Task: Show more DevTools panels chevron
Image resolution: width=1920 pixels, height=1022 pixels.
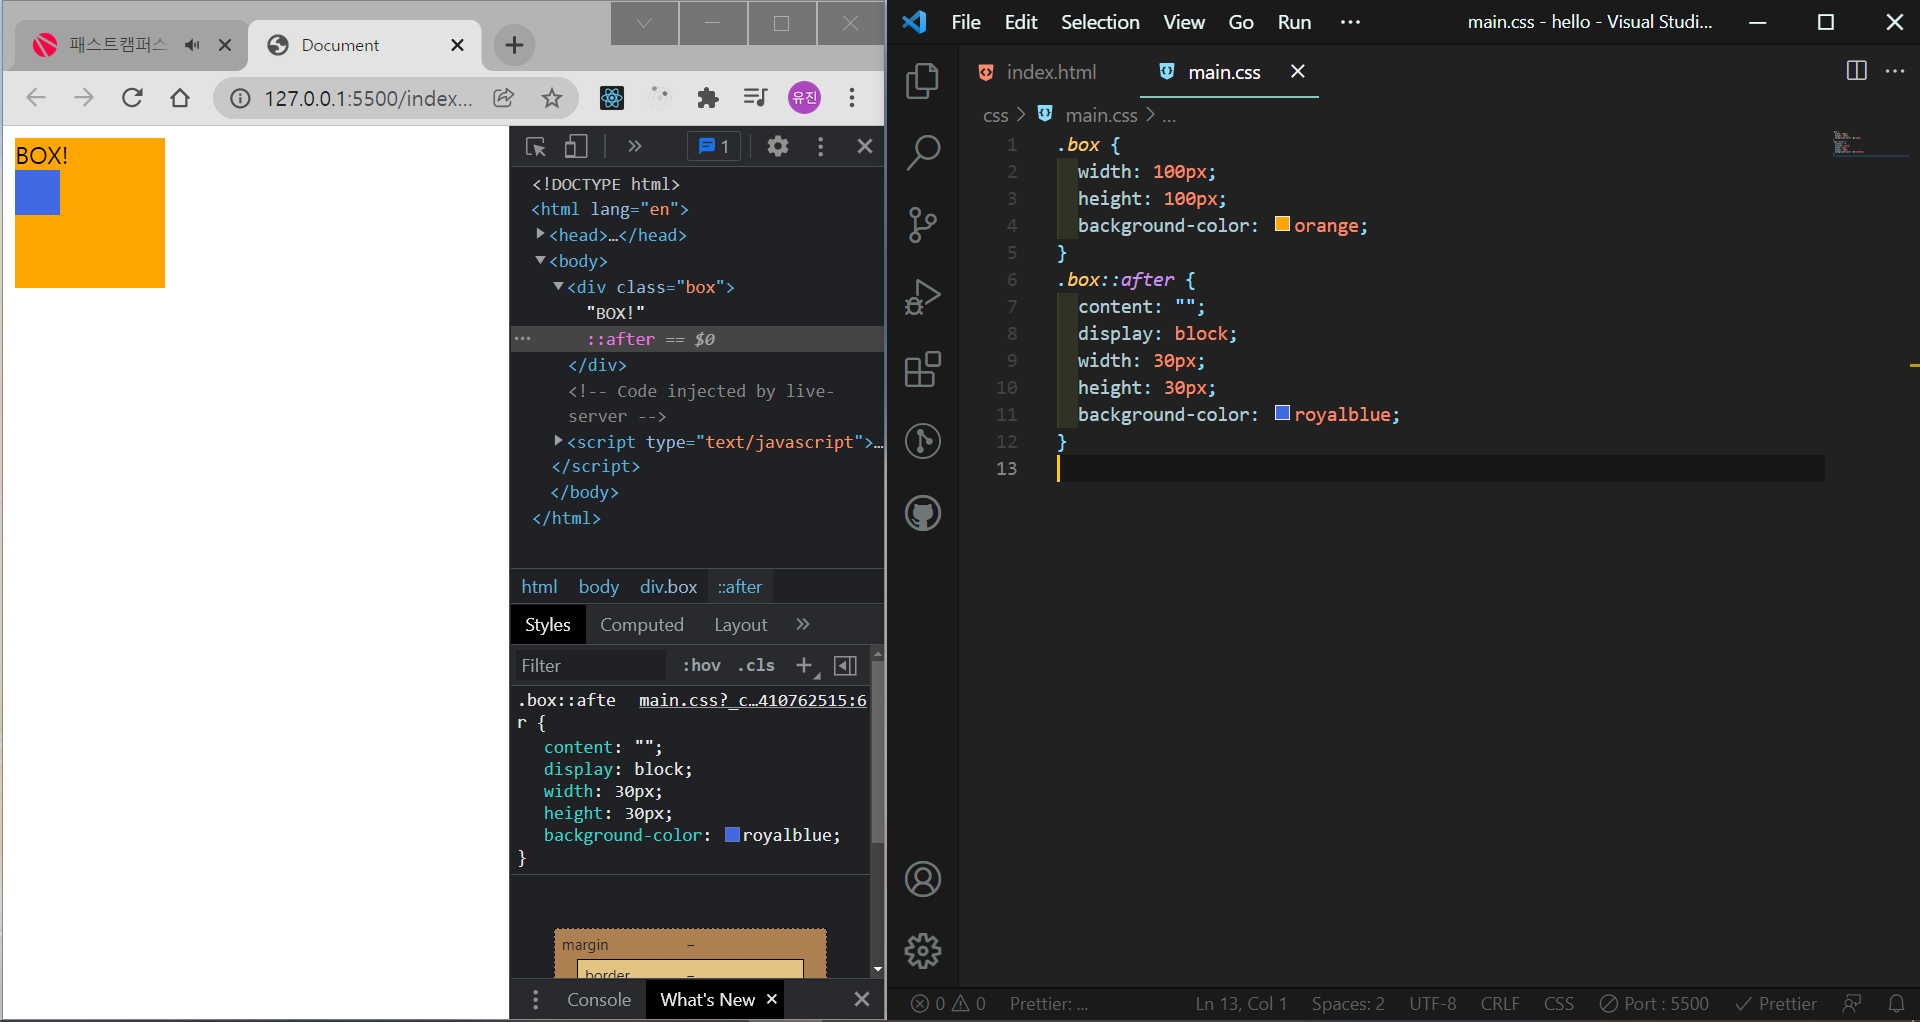Action: [634, 146]
